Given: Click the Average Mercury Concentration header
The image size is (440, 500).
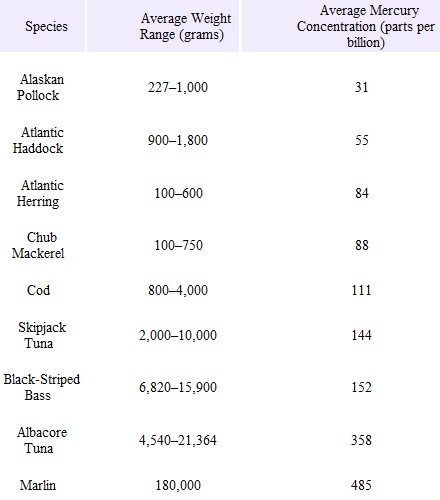Looking at the screenshot, I should pos(366,27).
